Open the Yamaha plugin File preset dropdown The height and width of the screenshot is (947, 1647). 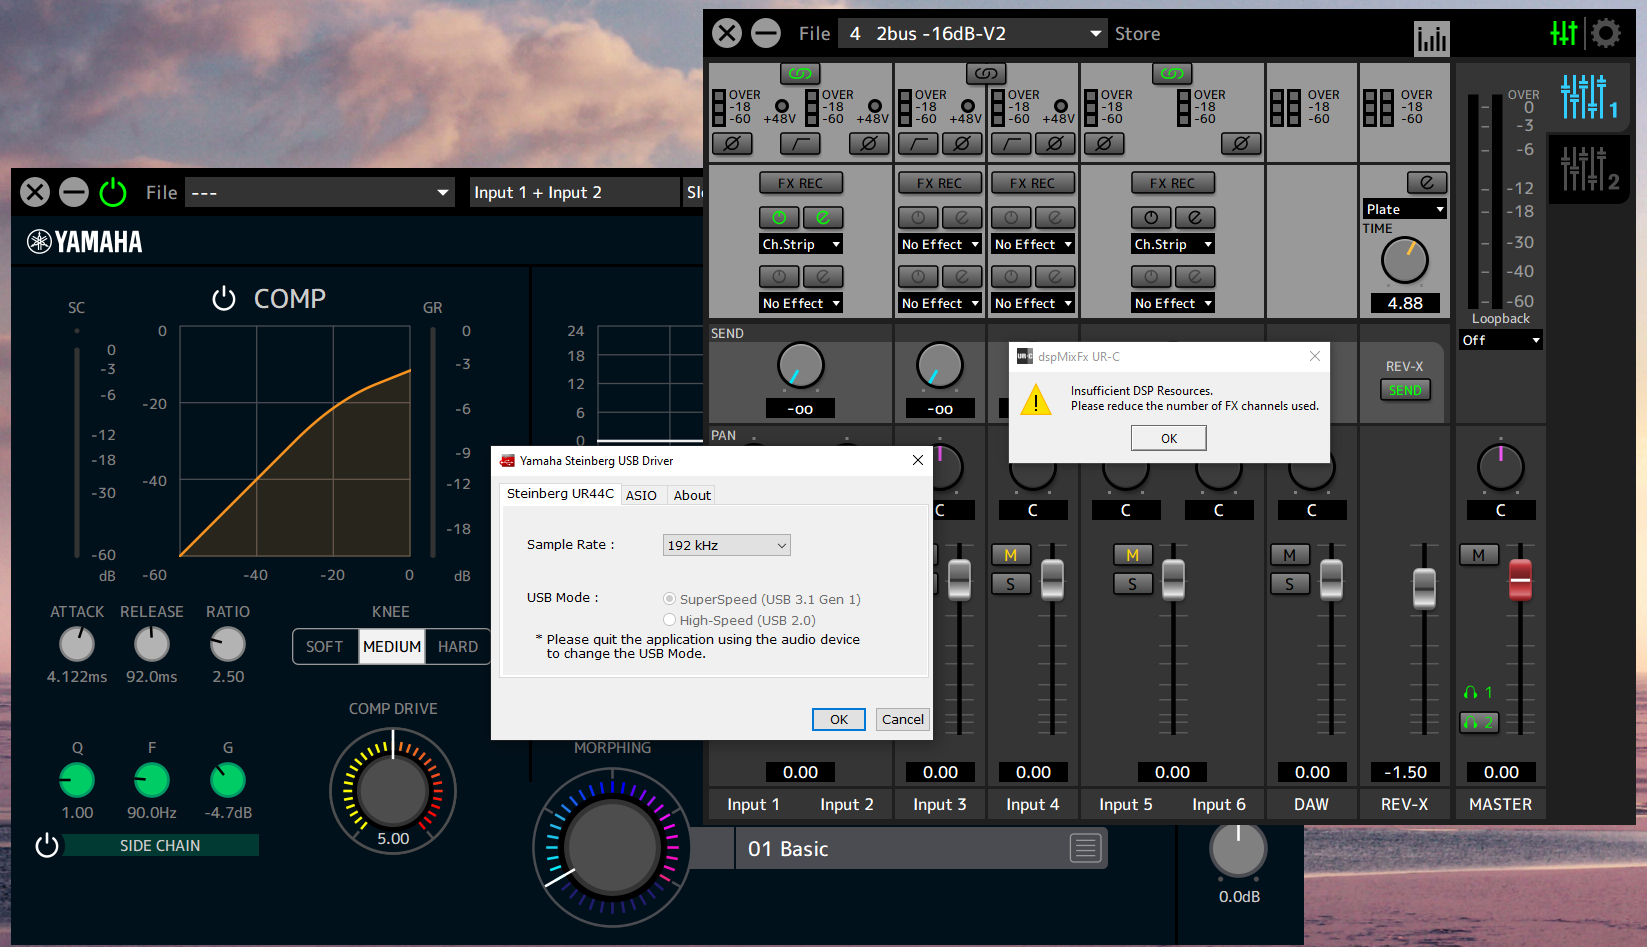(x=320, y=192)
